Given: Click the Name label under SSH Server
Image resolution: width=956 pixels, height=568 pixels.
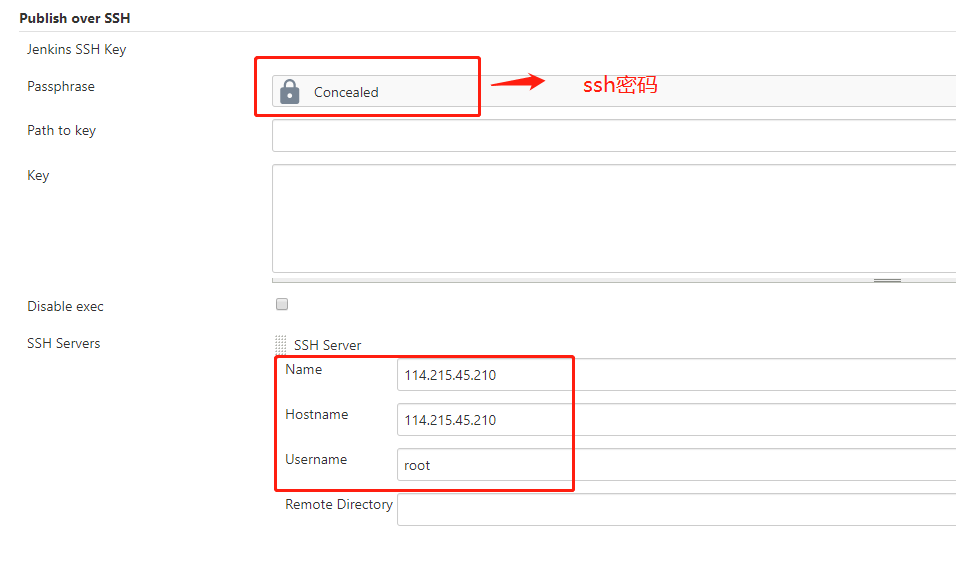Looking at the screenshot, I should pos(304,369).
